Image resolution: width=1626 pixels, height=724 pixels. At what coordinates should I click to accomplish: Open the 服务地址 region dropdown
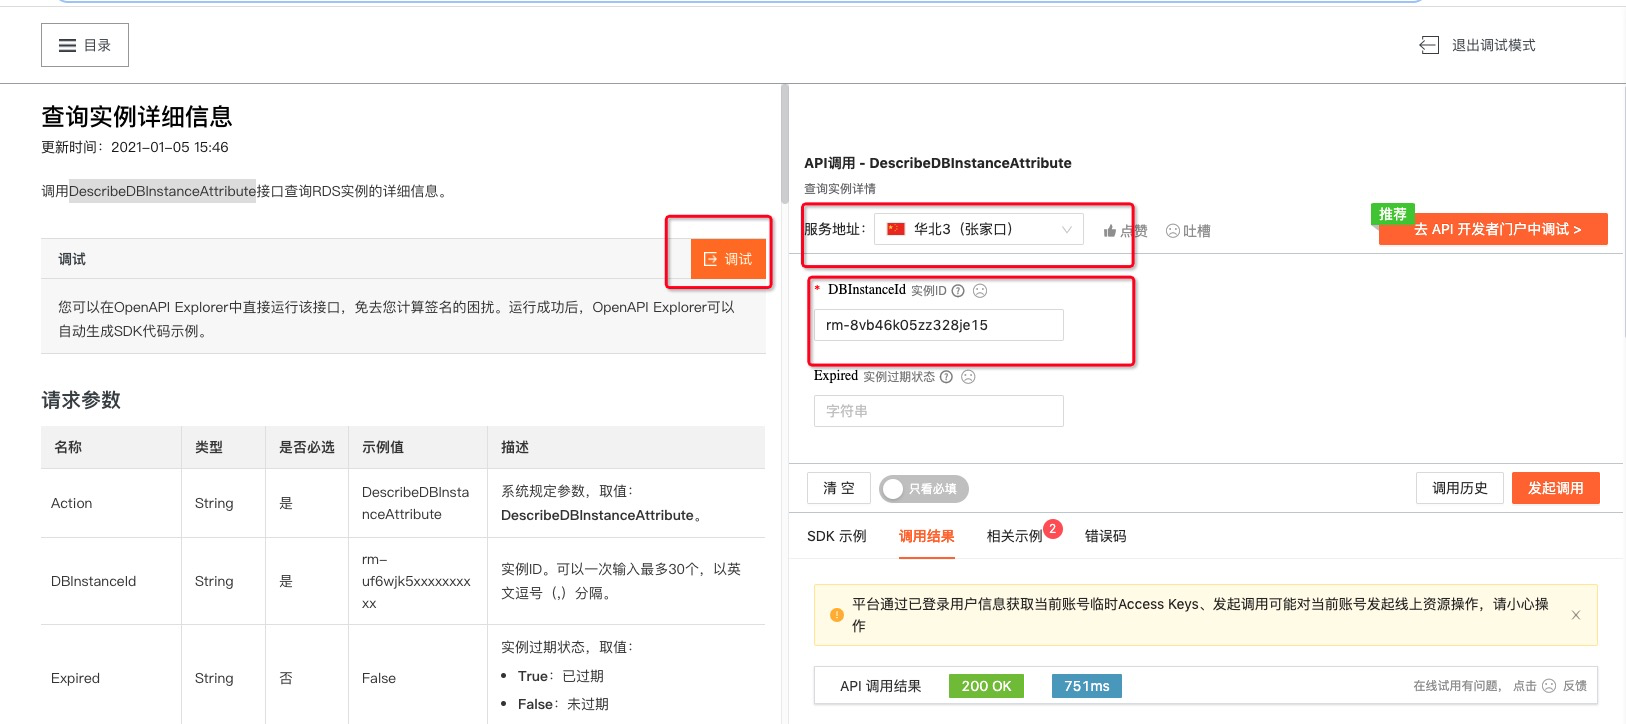point(979,229)
